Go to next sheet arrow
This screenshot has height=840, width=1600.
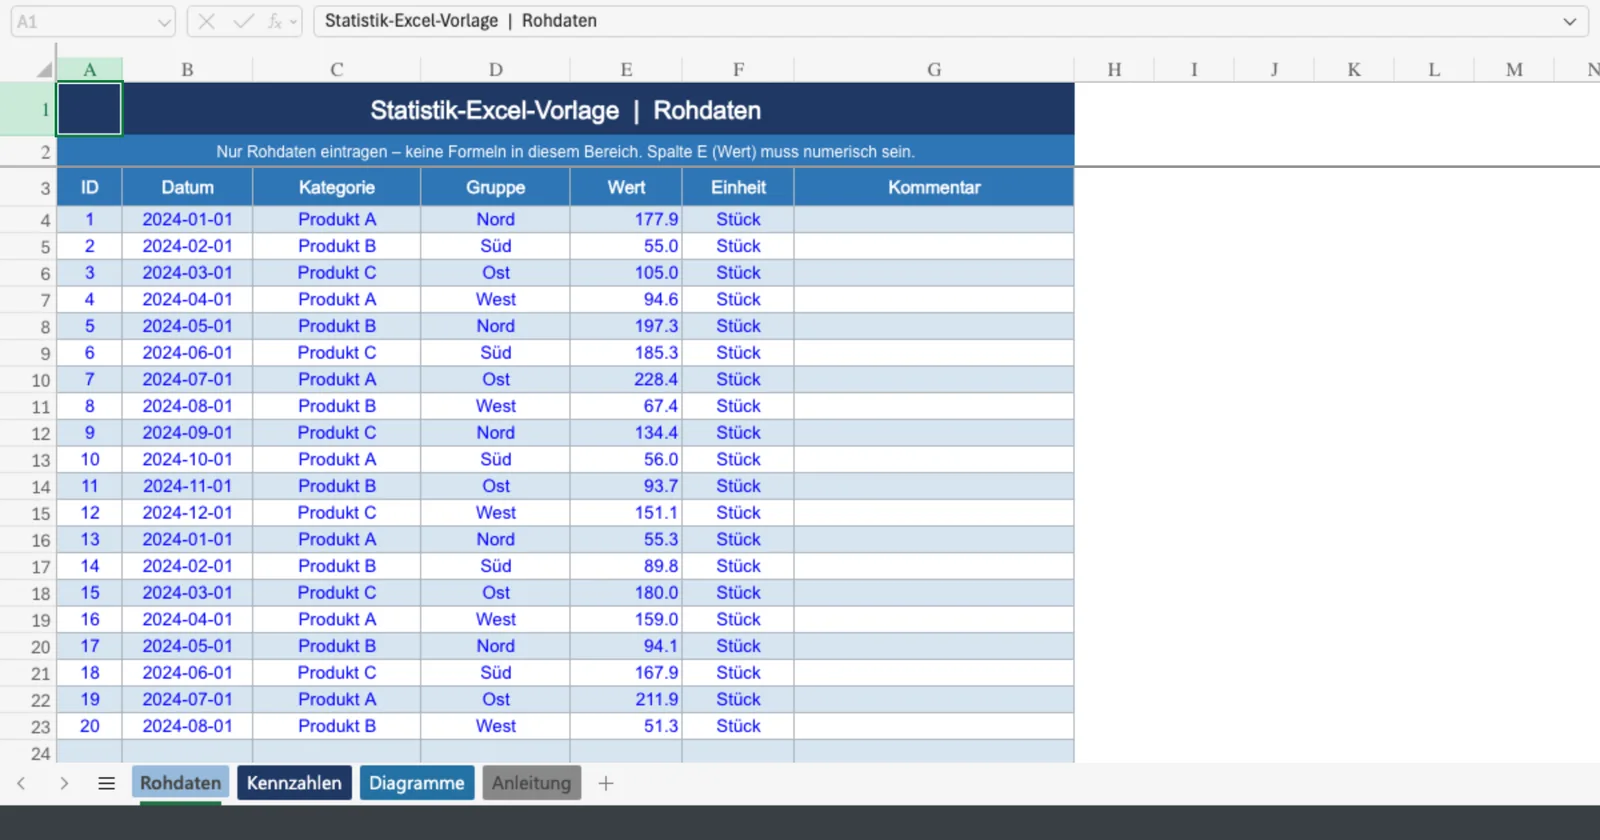point(64,783)
